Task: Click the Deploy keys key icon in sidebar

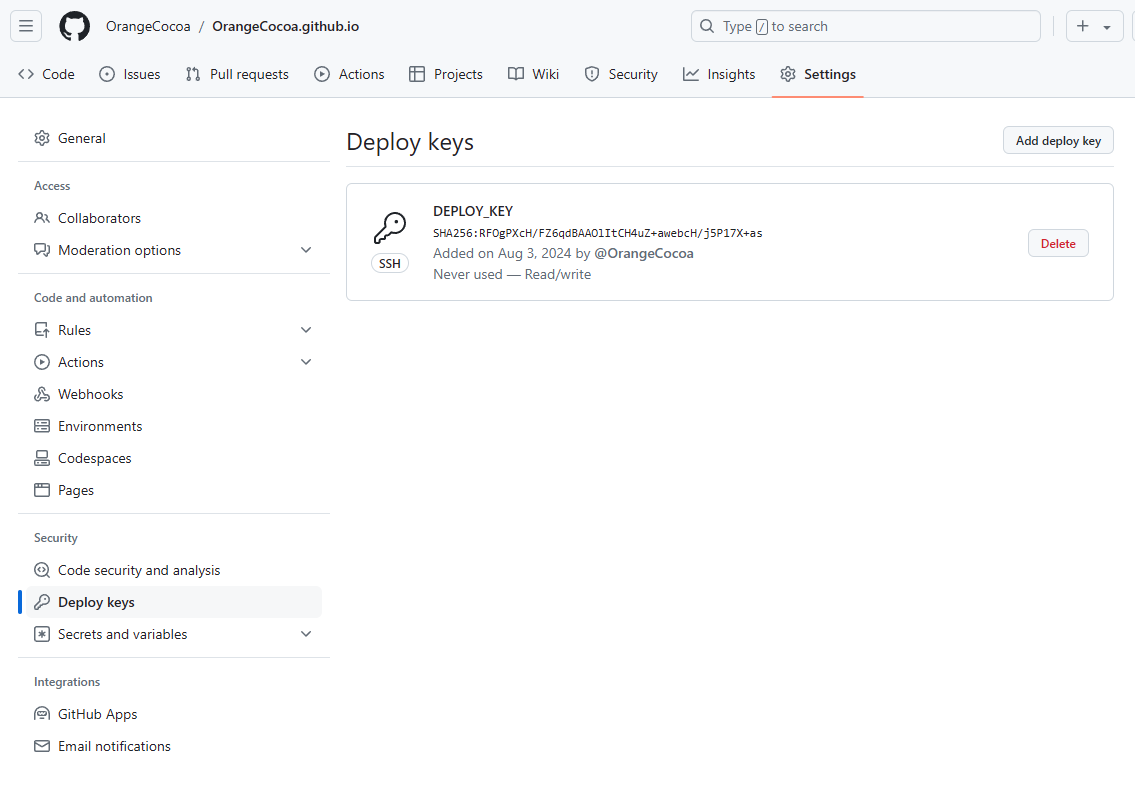Action: coord(42,602)
